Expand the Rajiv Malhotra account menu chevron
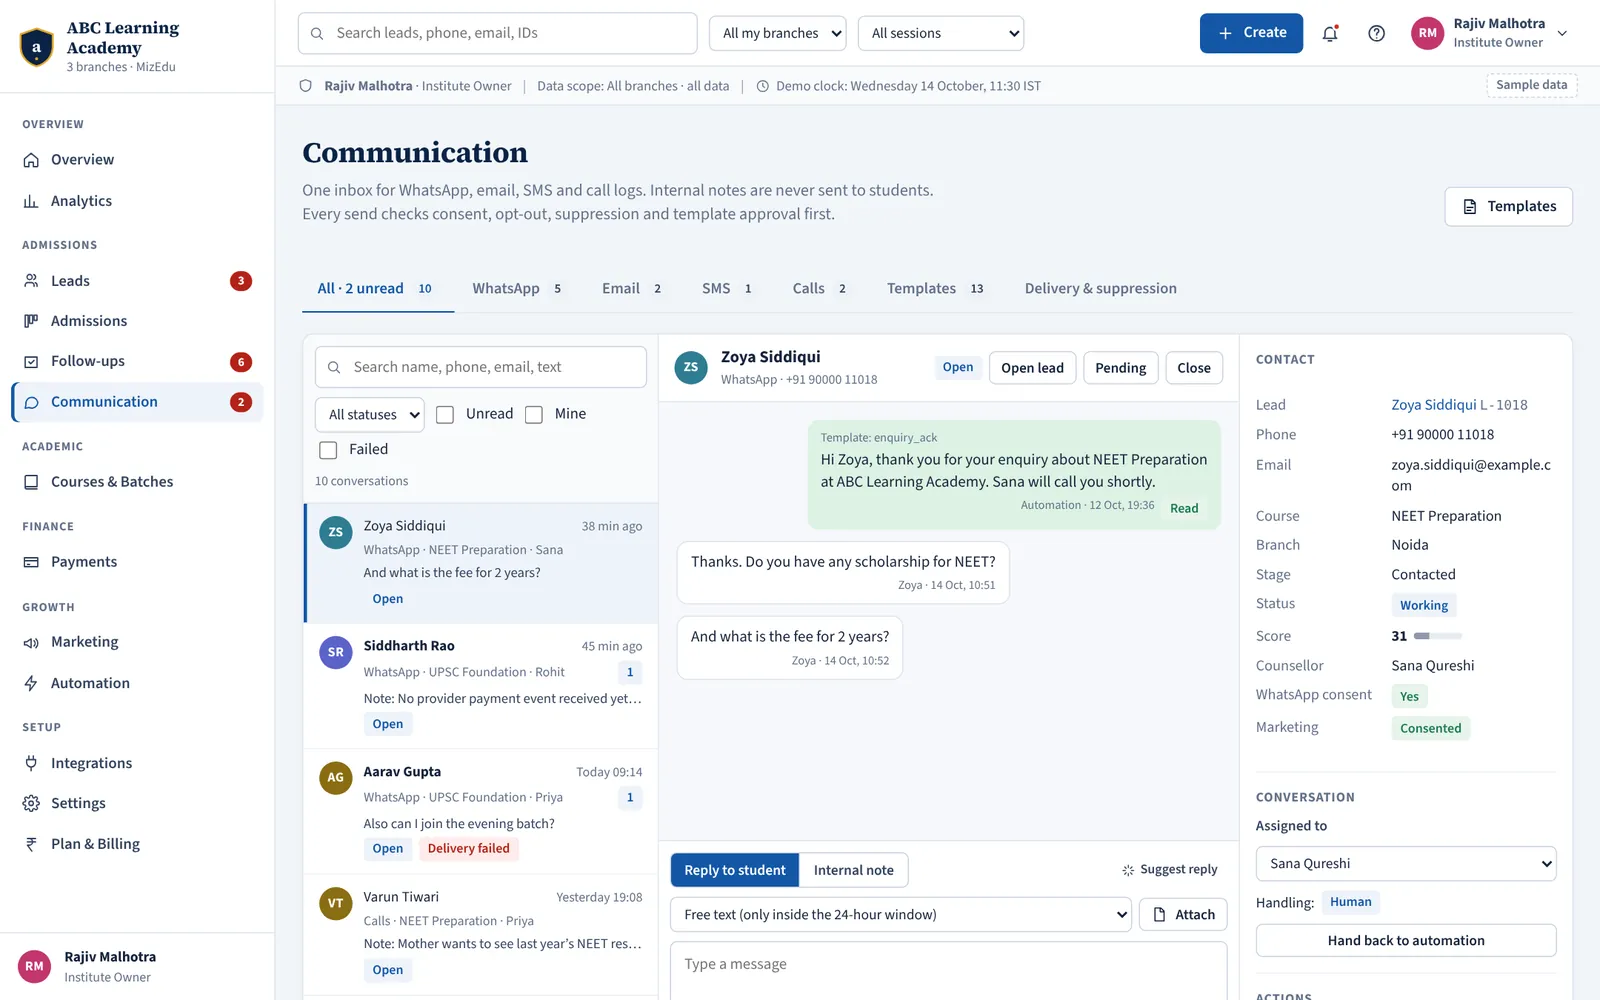This screenshot has height=1000, width=1600. (1562, 33)
